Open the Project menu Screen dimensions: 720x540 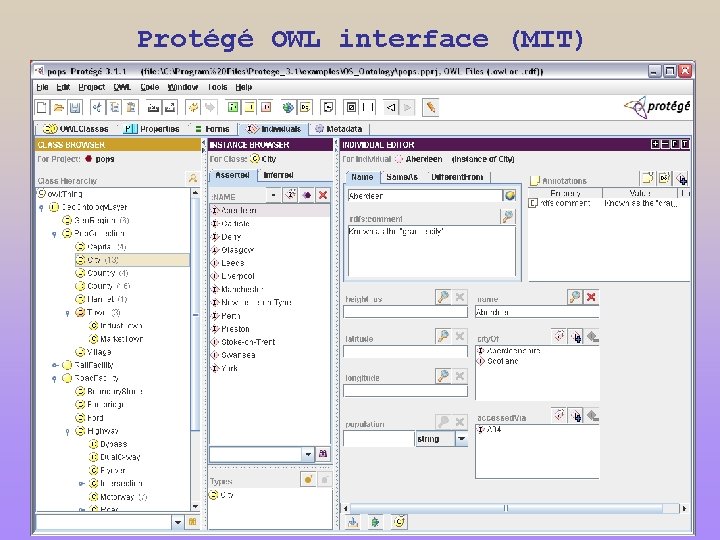[91, 87]
